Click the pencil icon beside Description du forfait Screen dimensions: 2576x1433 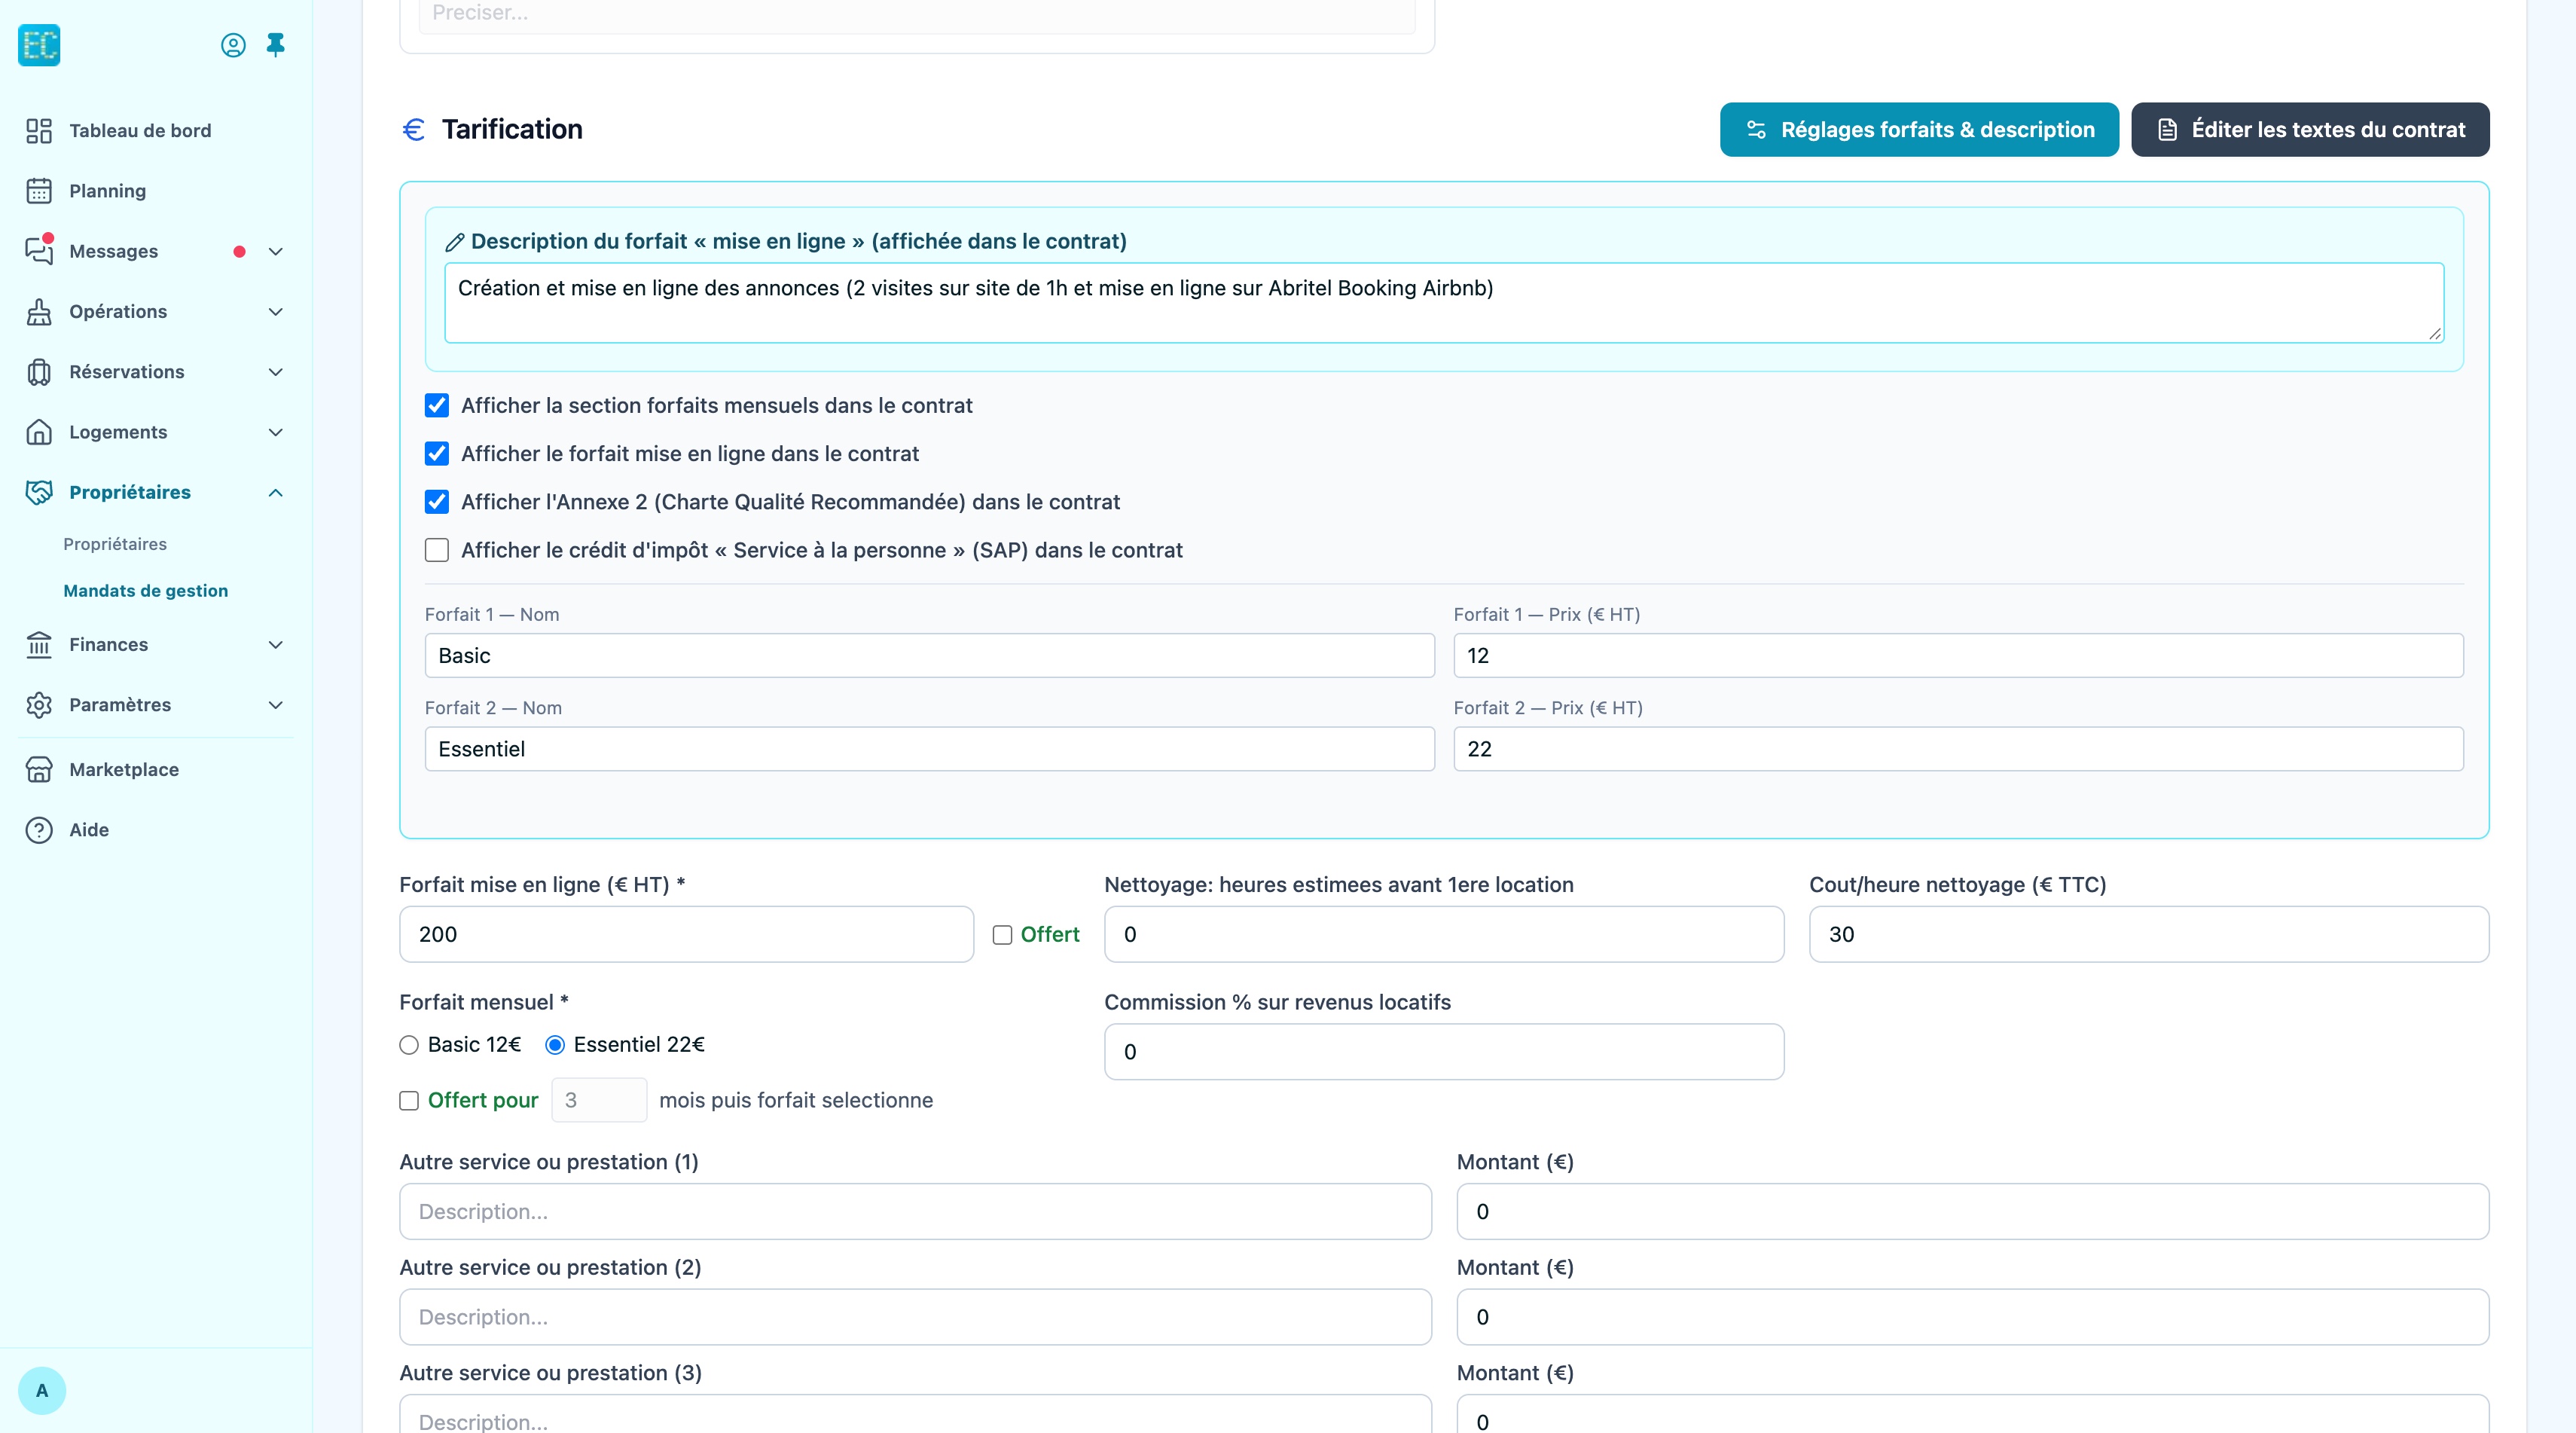click(454, 242)
